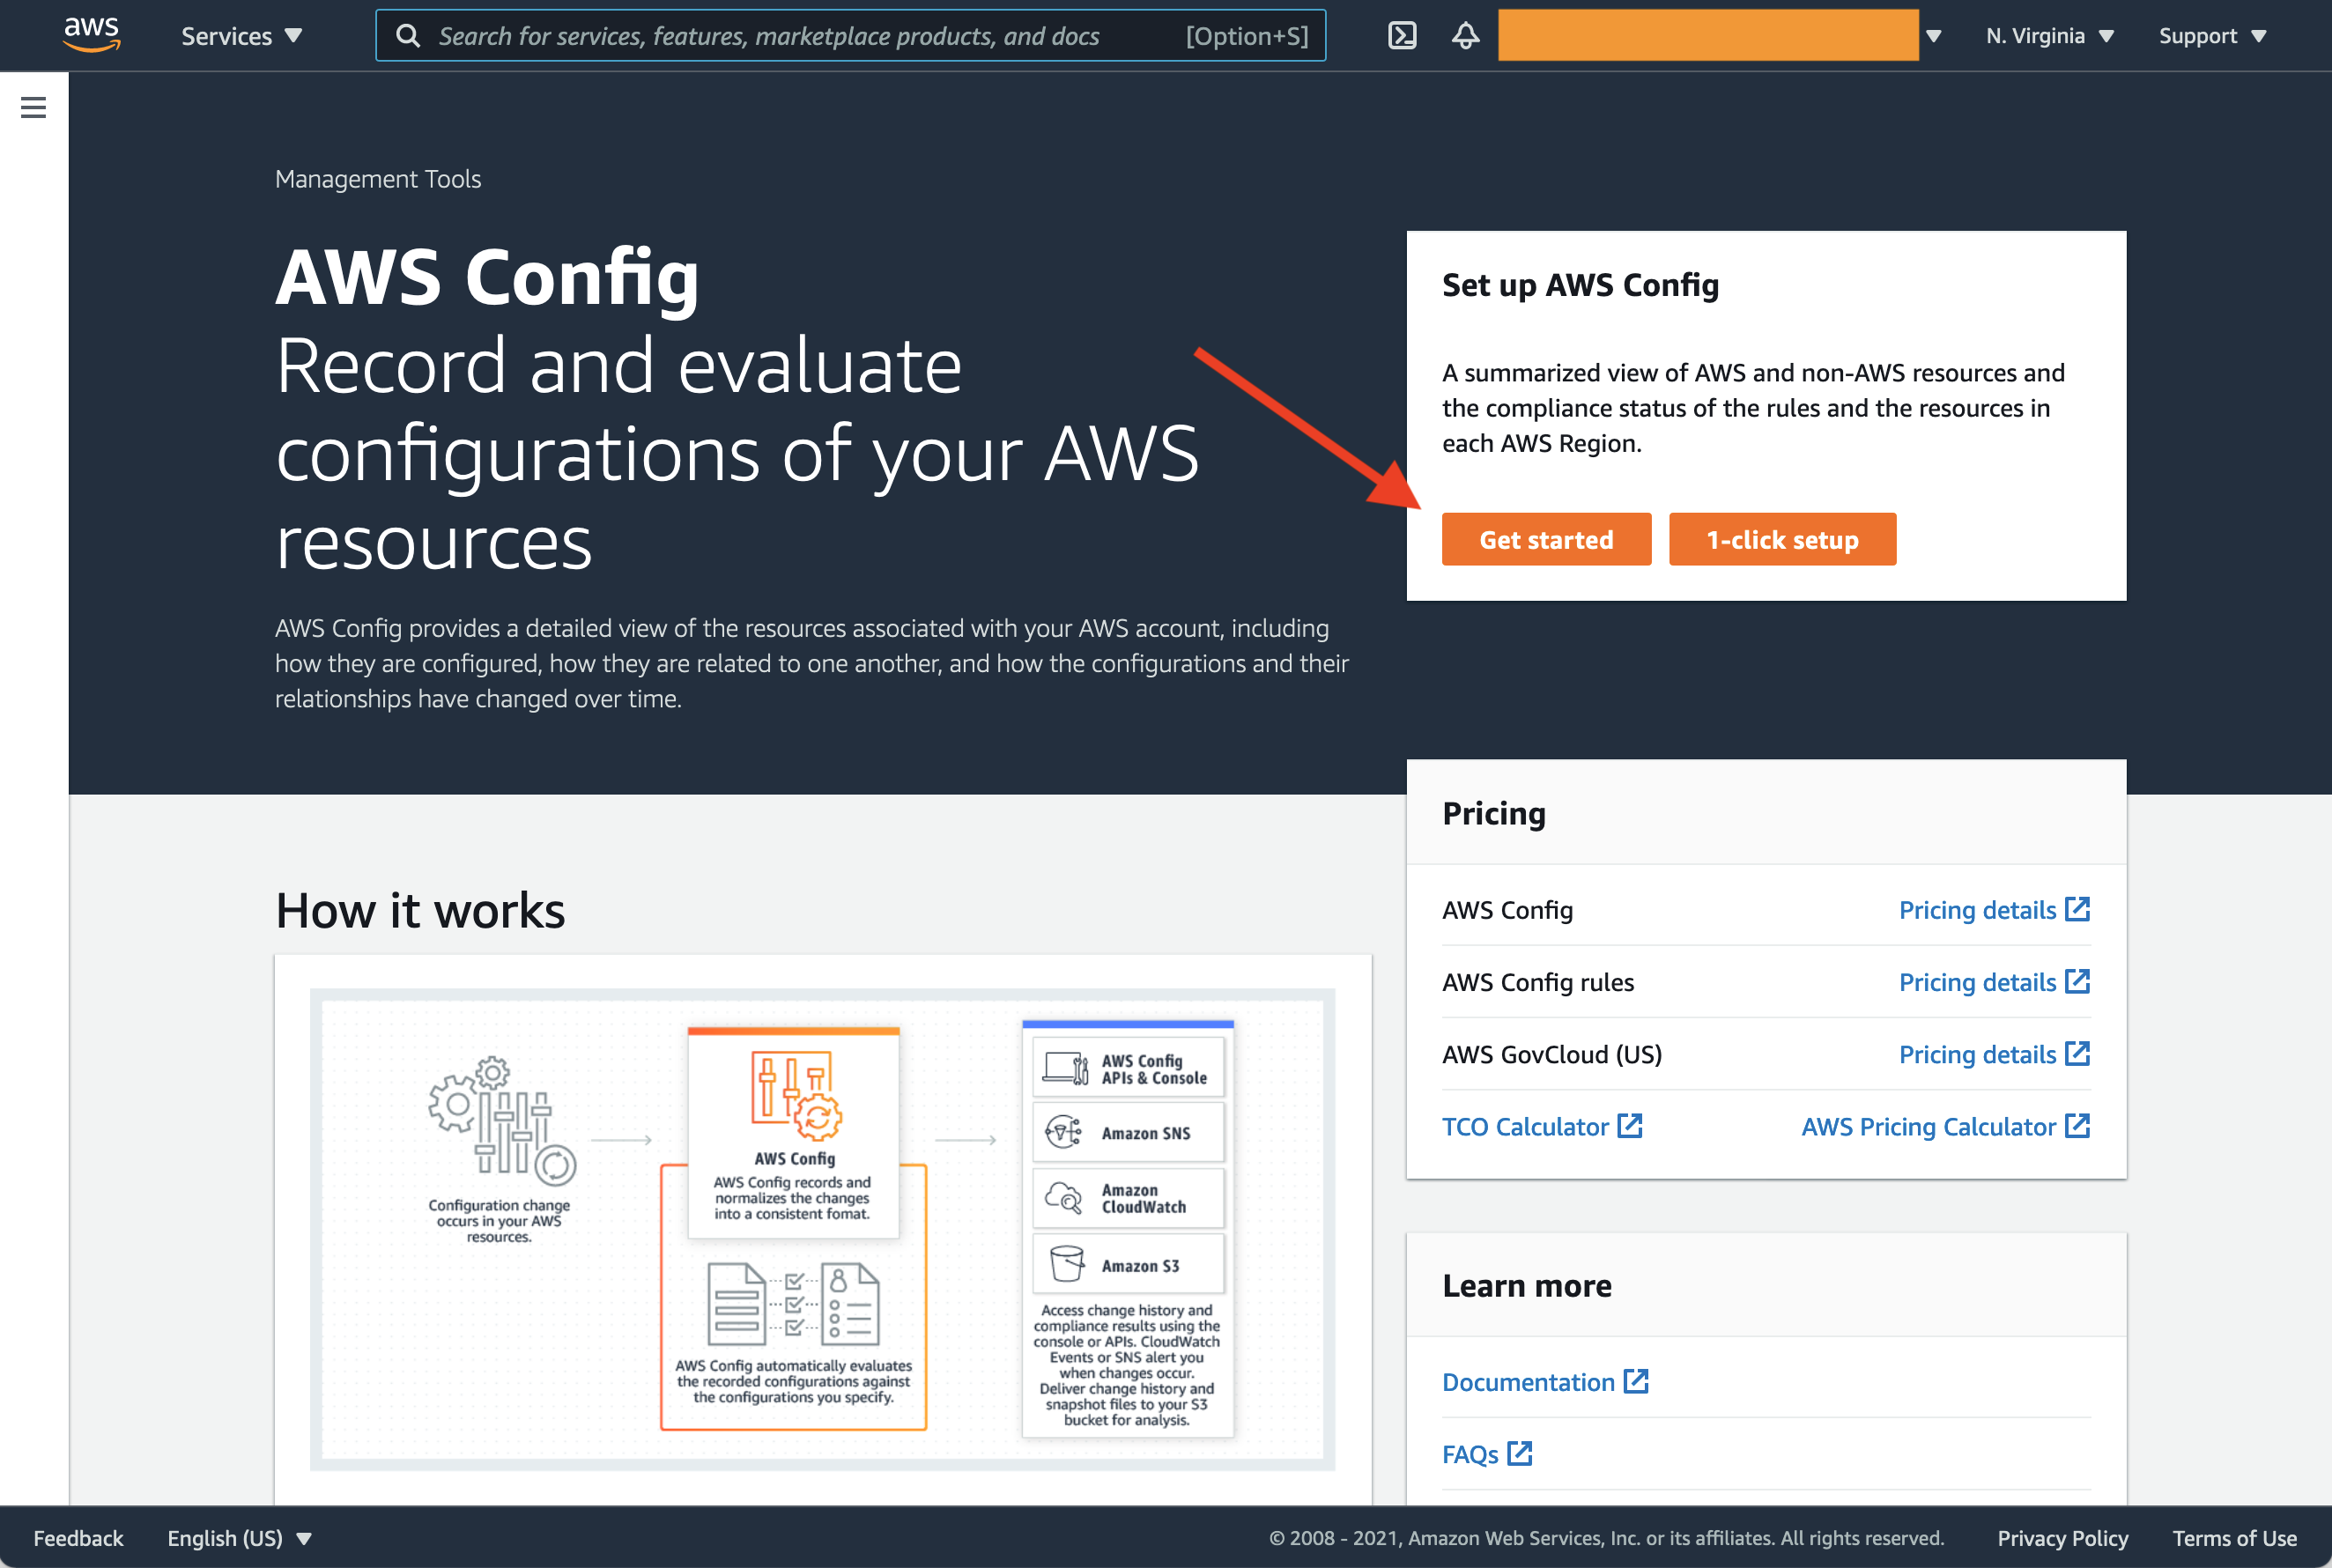
Task: Click the highlighted orange account name bar
Action: [1708, 36]
